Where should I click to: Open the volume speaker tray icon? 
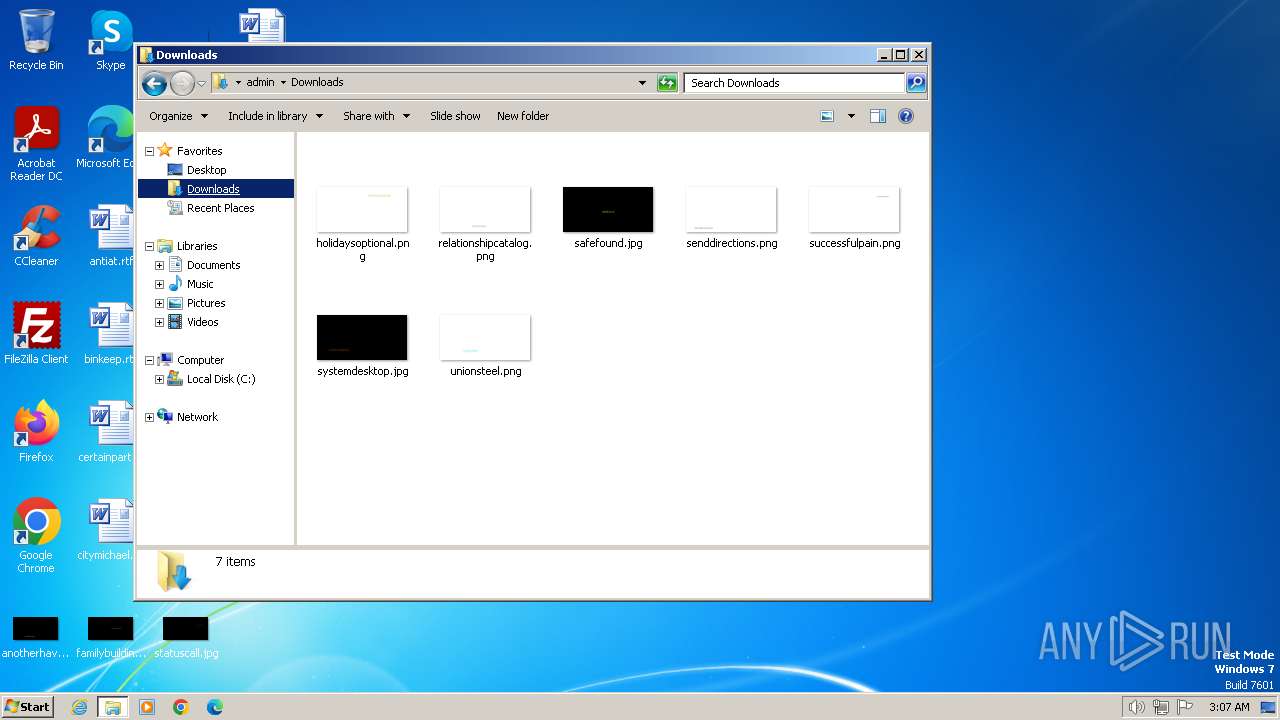coord(1136,707)
